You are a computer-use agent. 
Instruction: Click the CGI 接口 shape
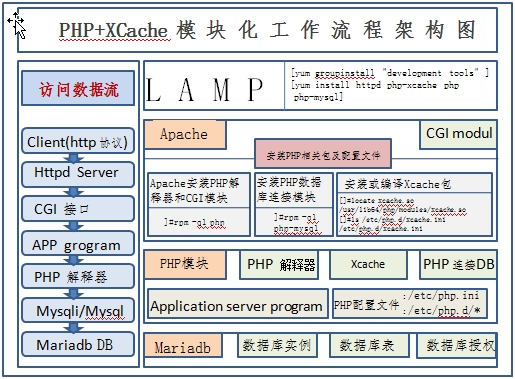pyautogui.click(x=78, y=209)
